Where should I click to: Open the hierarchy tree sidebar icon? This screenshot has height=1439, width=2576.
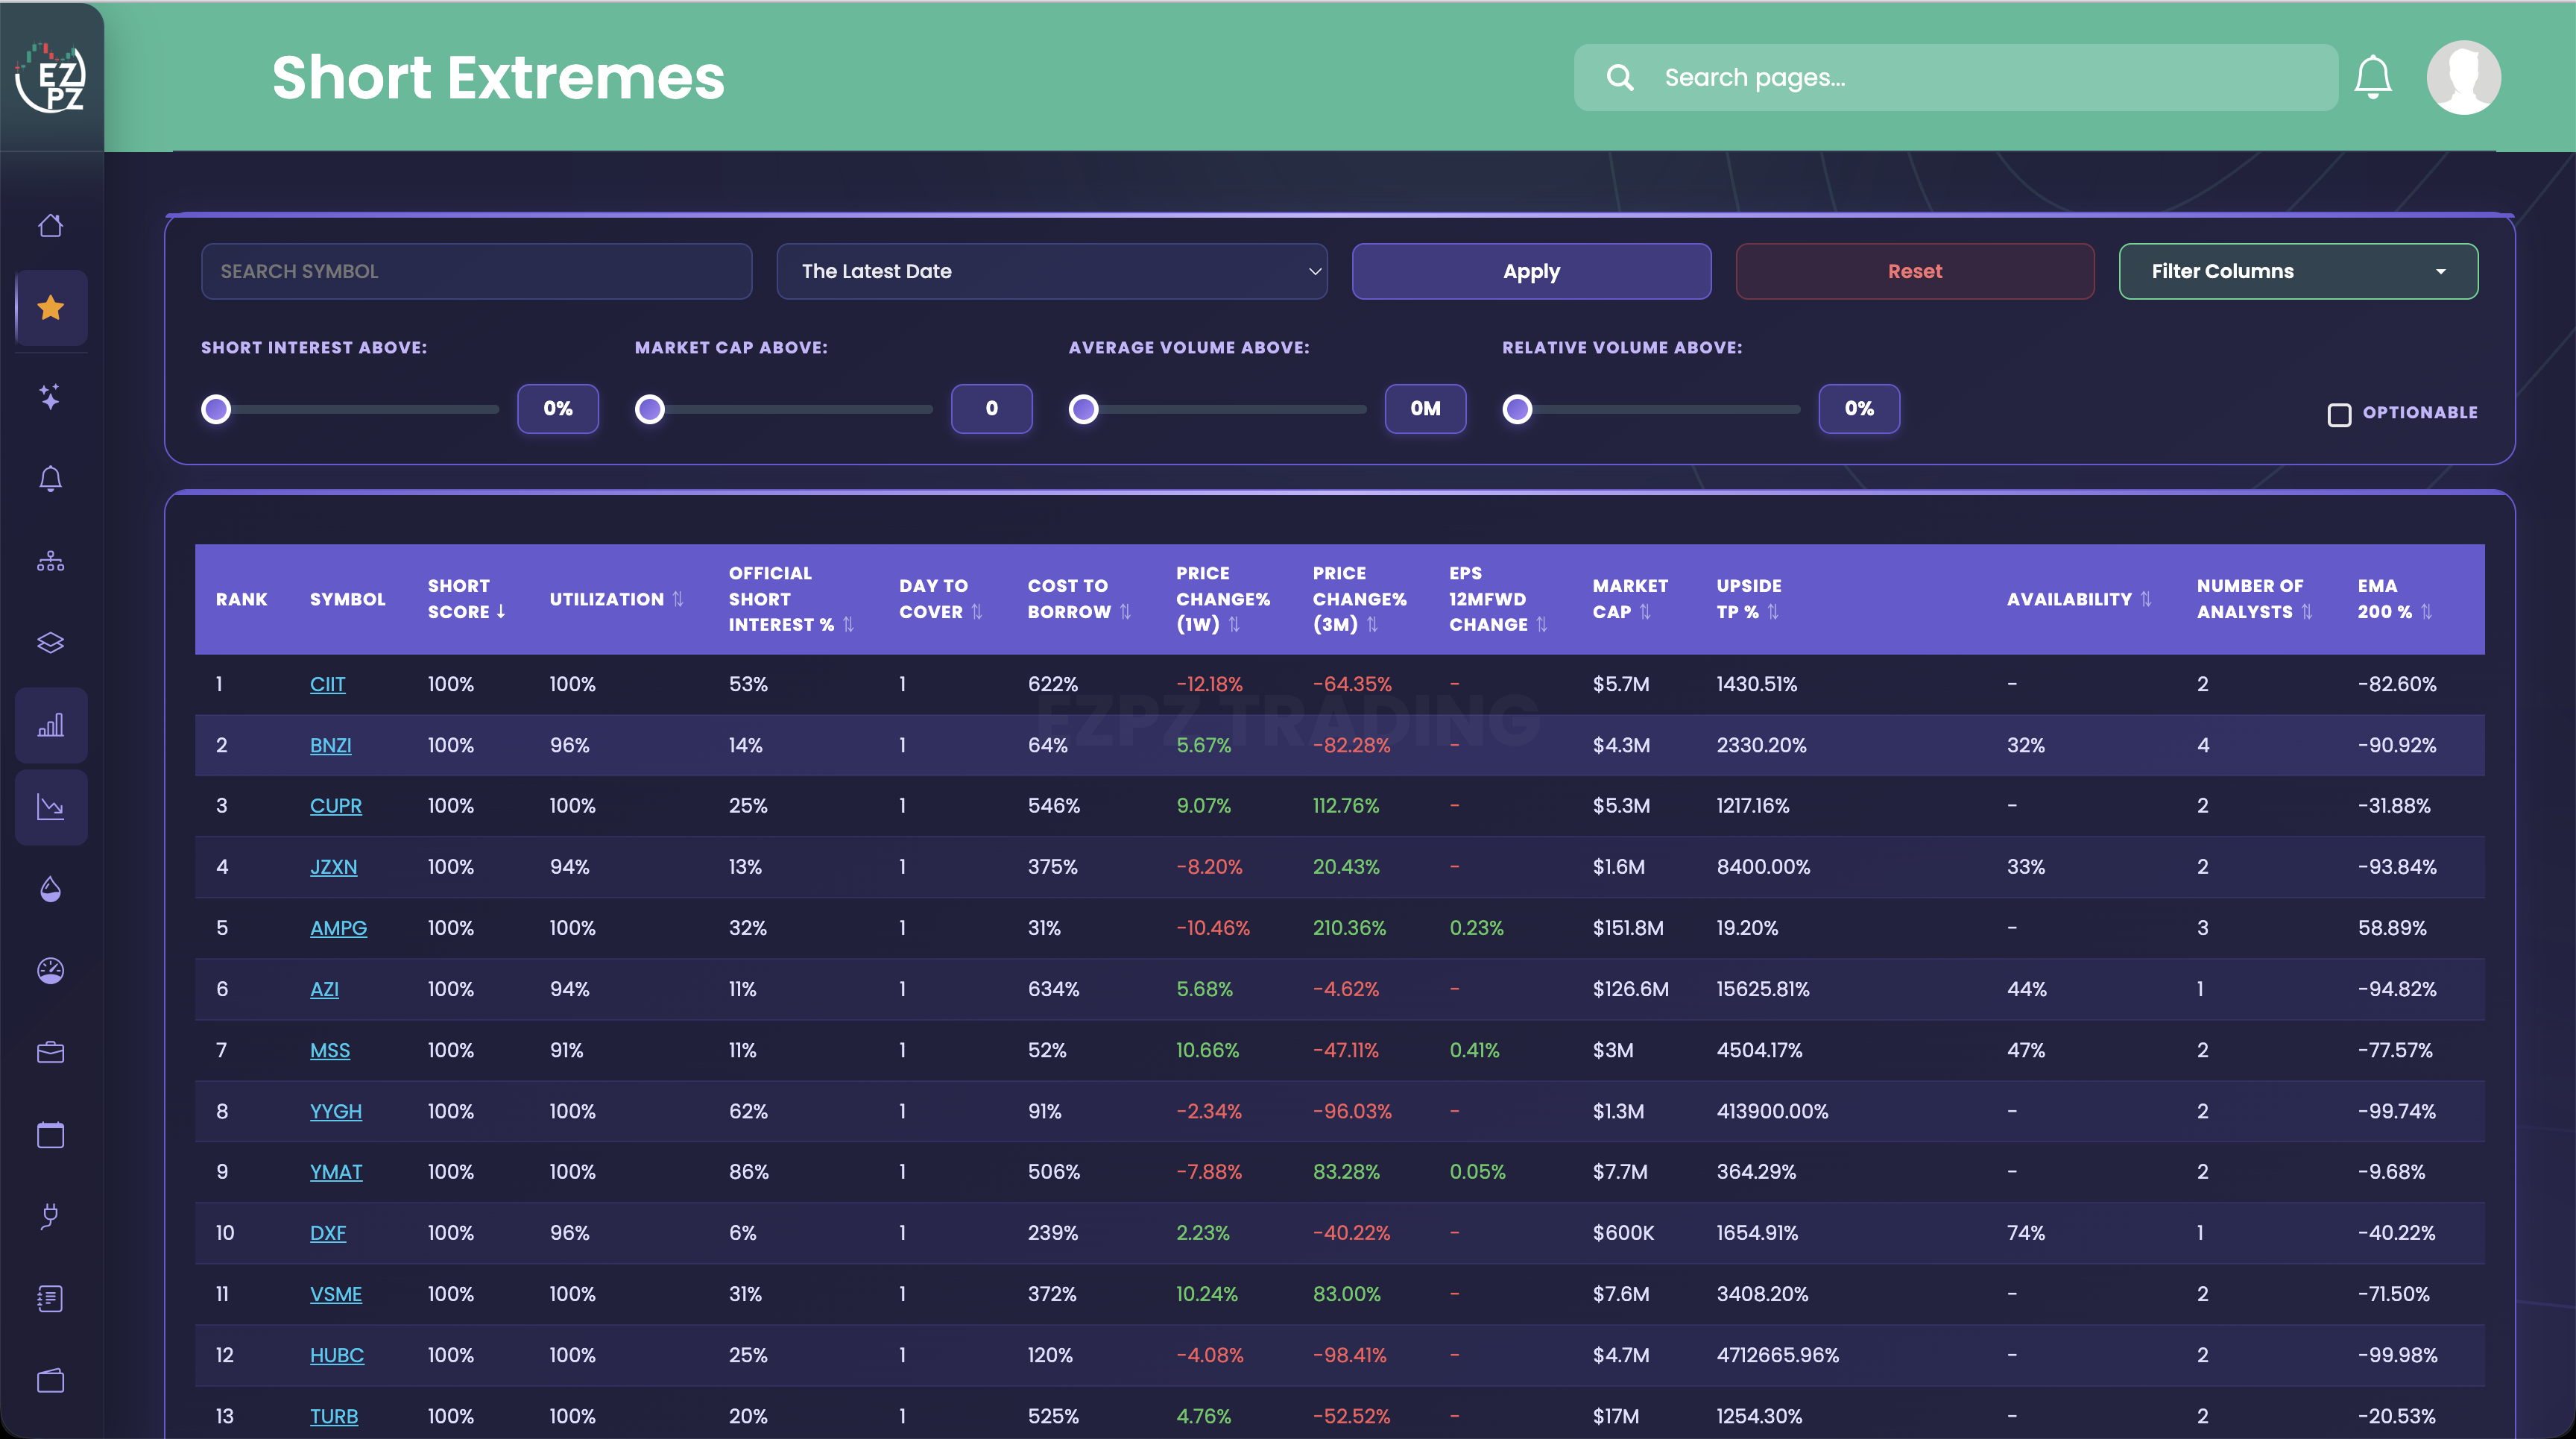pos(51,561)
